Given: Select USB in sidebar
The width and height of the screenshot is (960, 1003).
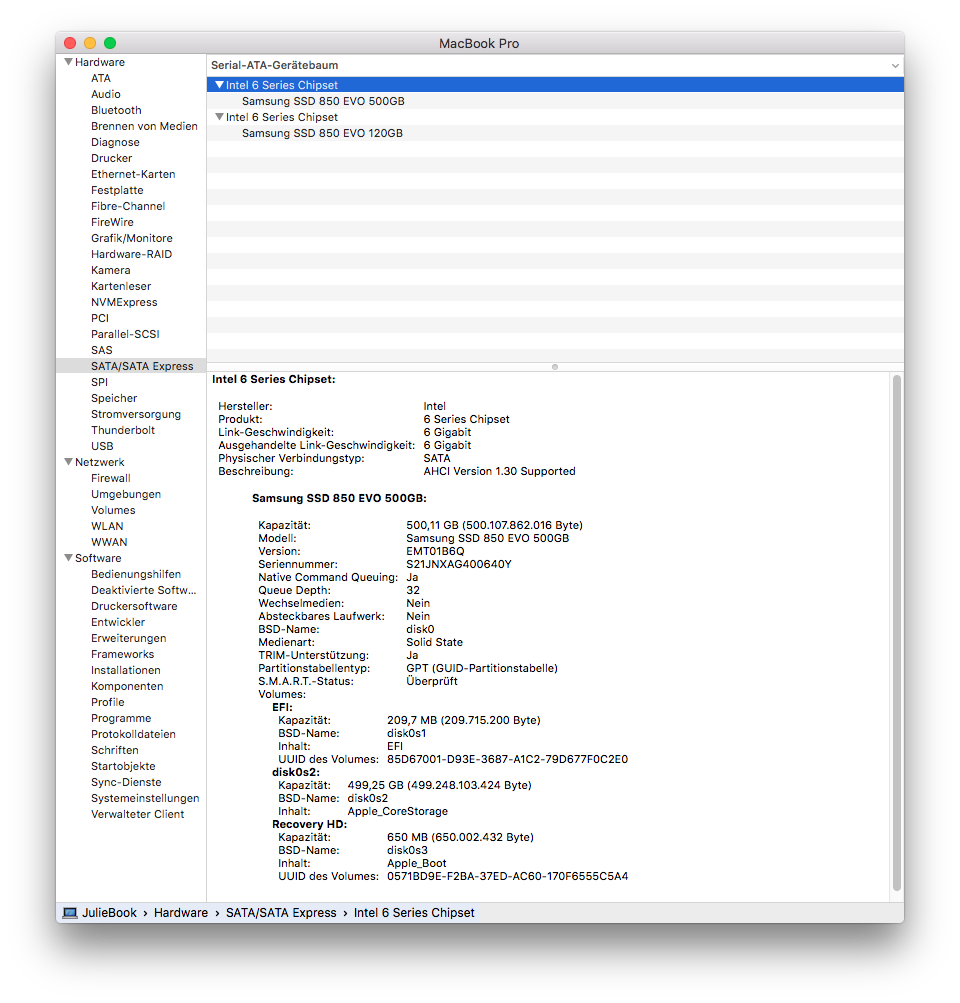Looking at the screenshot, I should click(x=102, y=446).
